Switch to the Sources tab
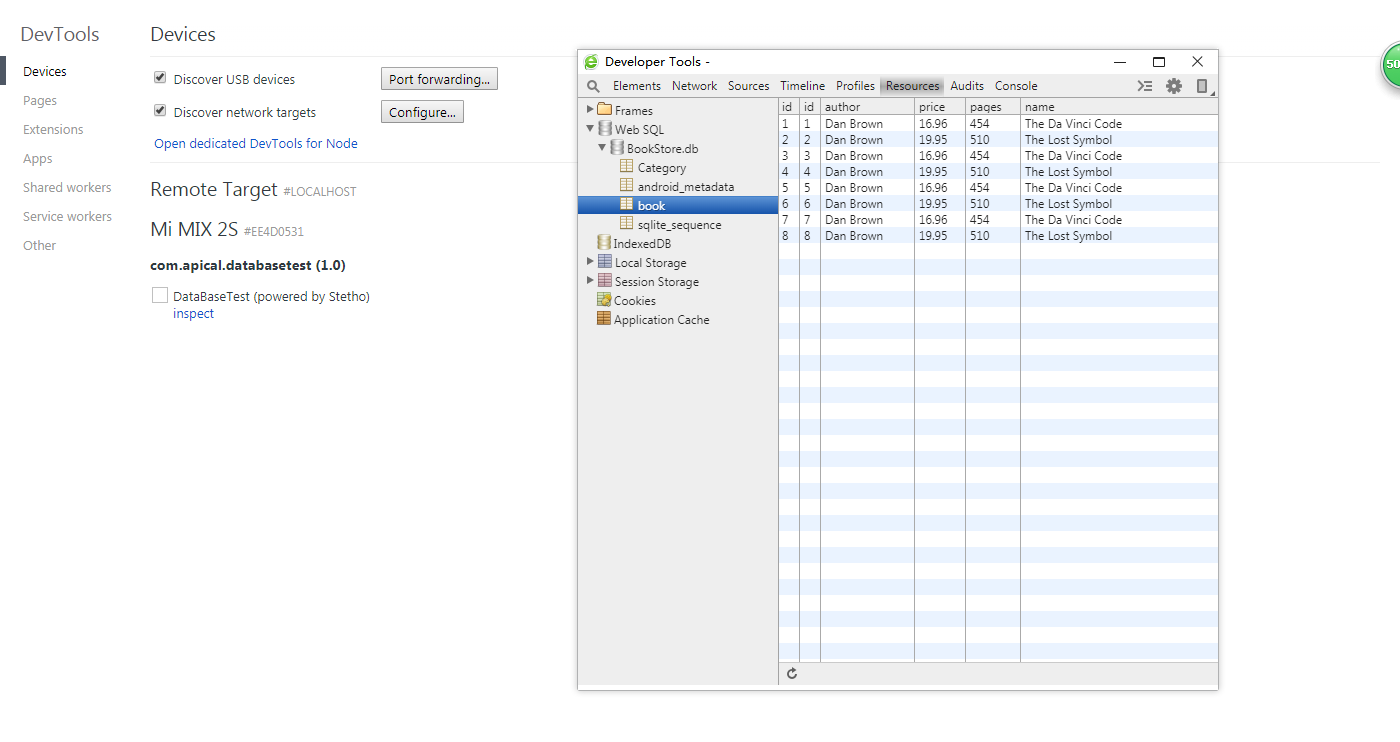 pos(749,86)
